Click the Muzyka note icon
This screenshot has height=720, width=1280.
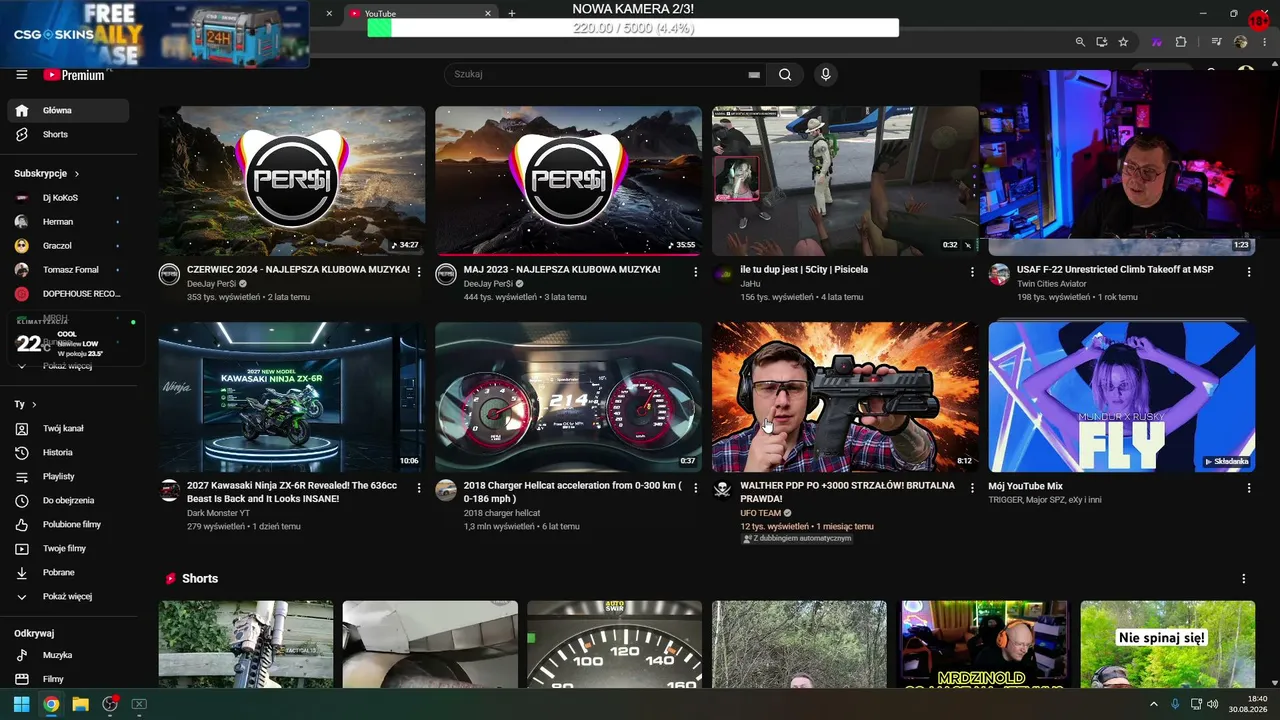coord(21,655)
